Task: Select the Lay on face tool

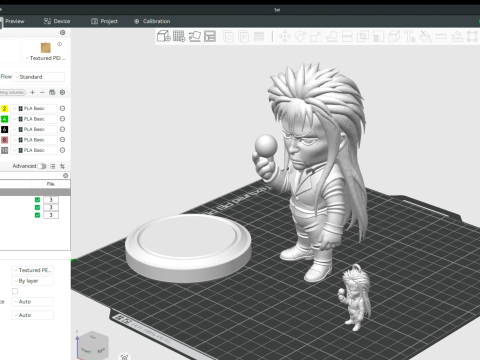Action: click(x=332, y=36)
